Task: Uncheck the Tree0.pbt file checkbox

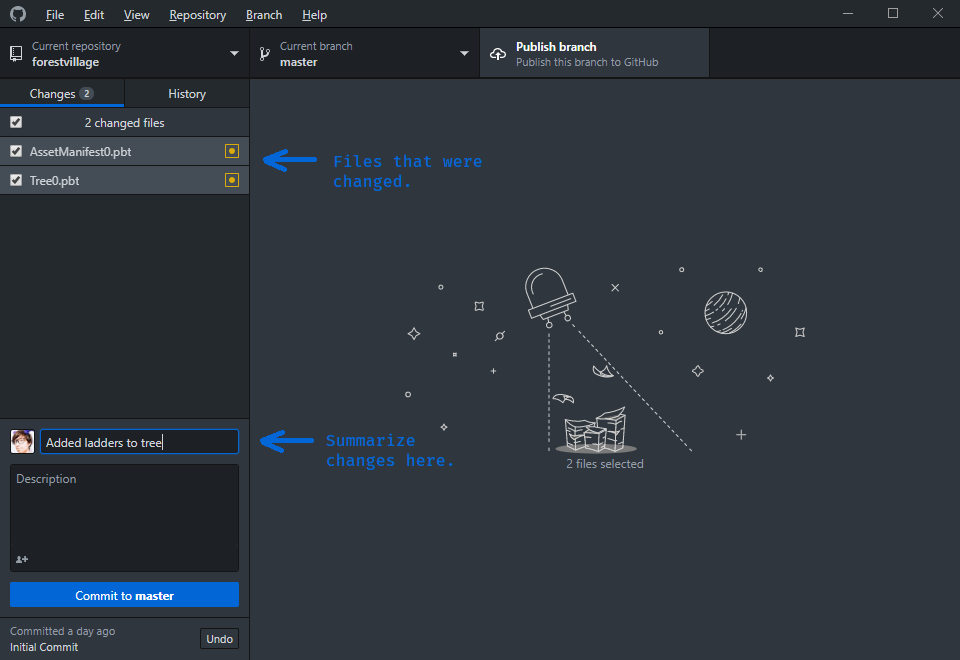Action: tap(16, 180)
